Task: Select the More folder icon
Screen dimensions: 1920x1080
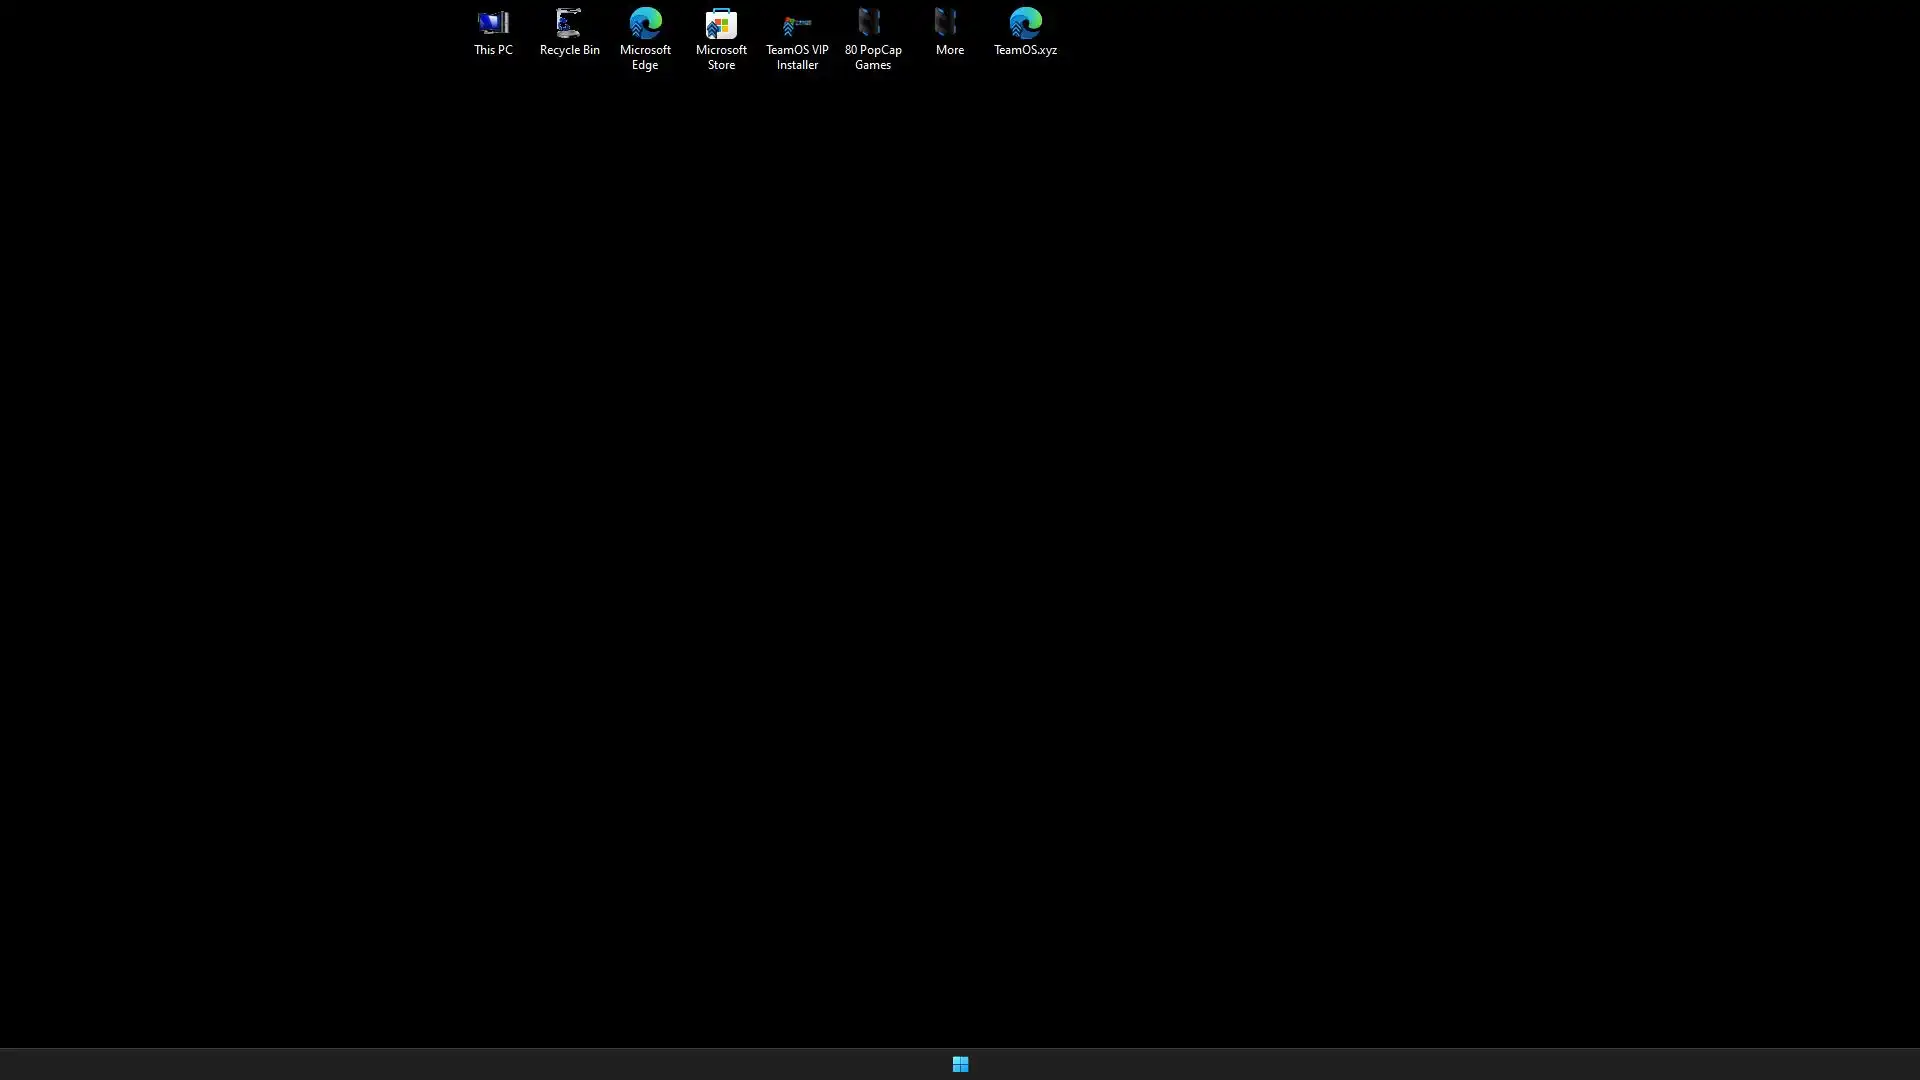Action: [x=949, y=23]
